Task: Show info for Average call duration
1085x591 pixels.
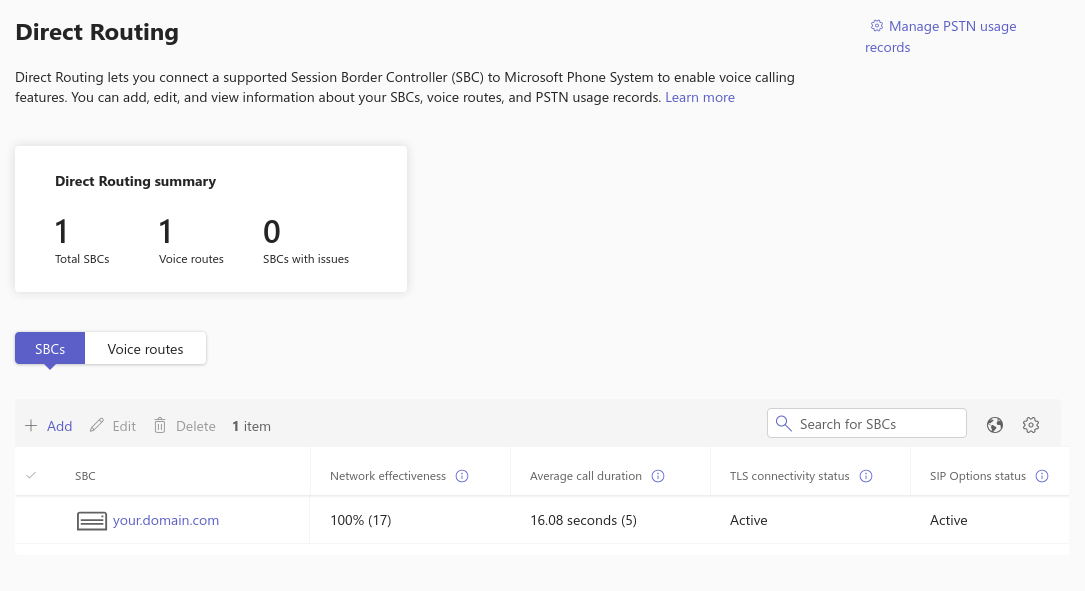Action: tap(658, 476)
